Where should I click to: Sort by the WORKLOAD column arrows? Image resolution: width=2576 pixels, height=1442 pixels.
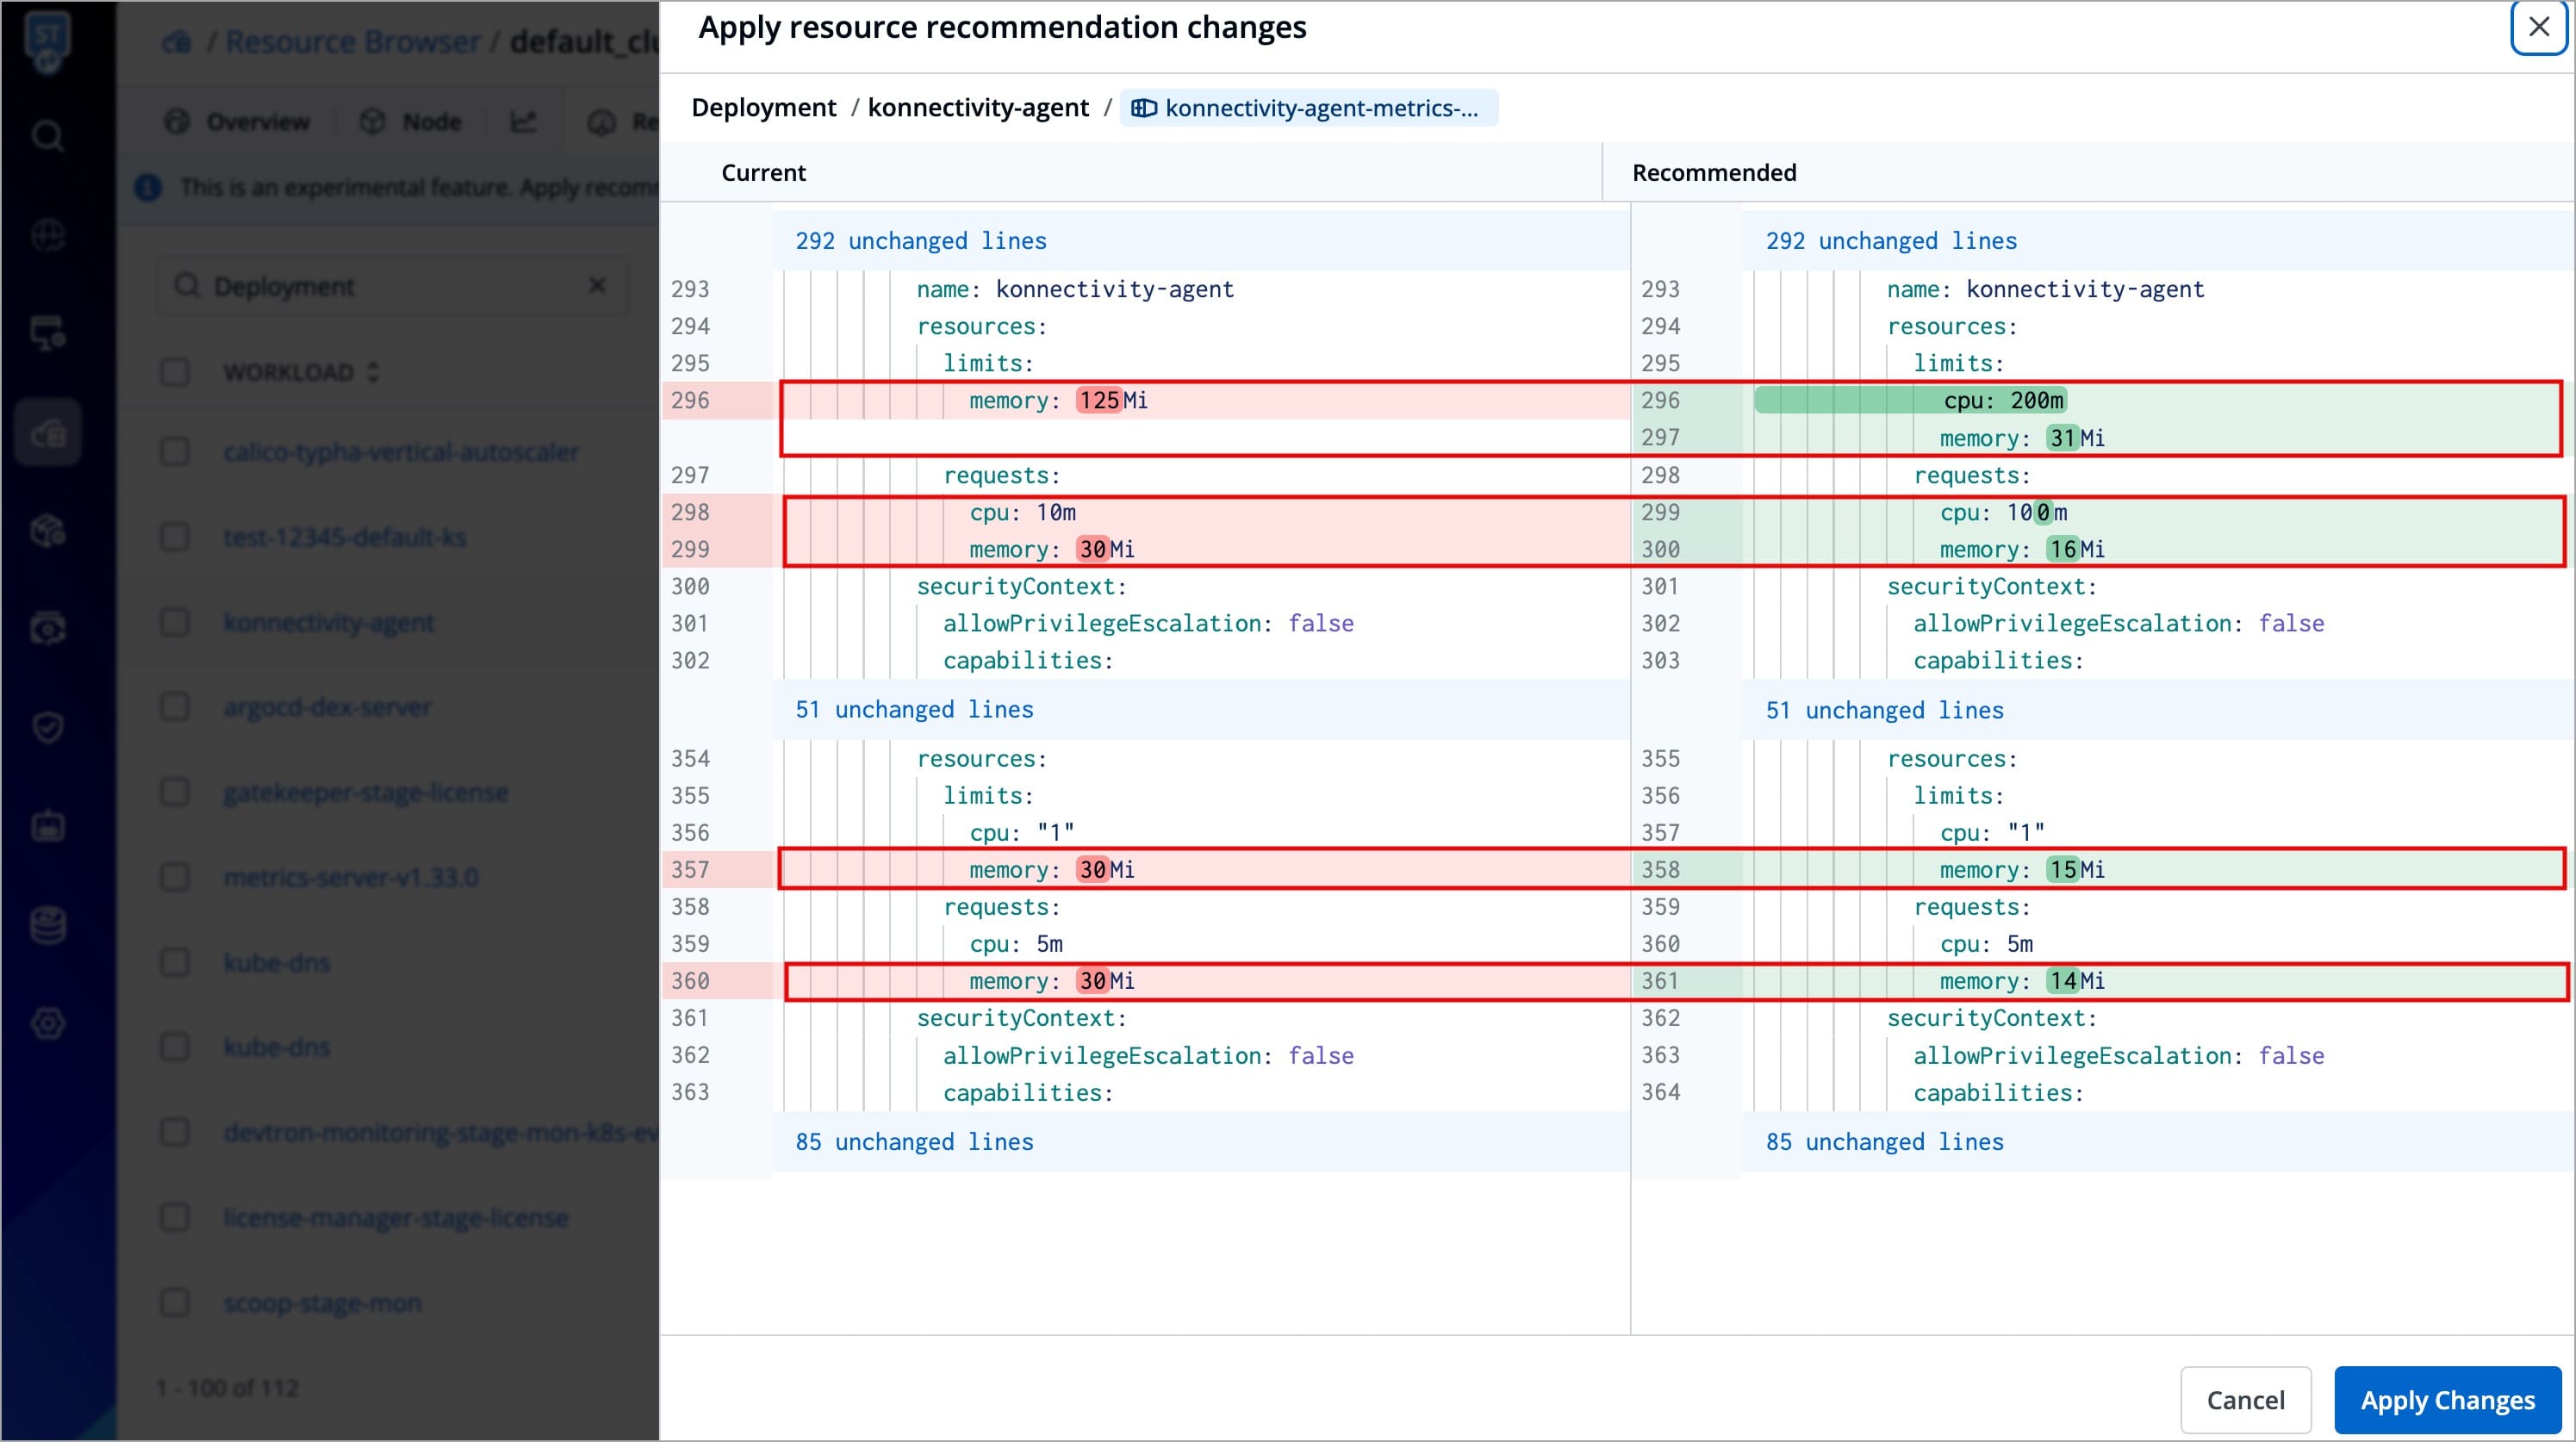[x=373, y=372]
